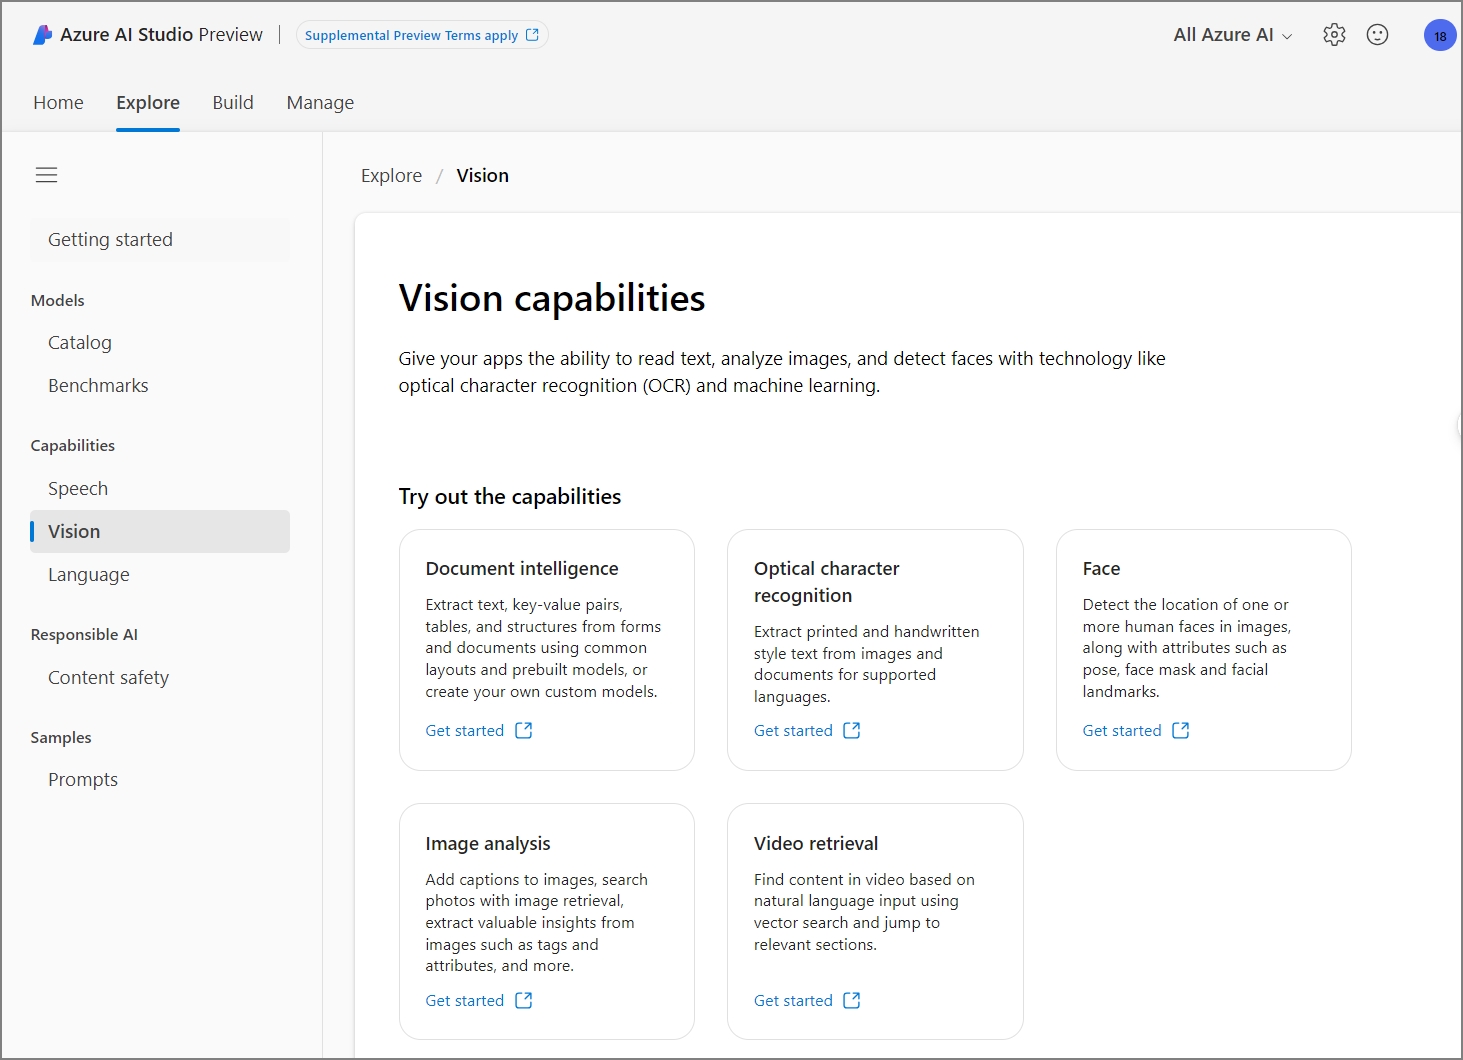This screenshot has height=1060, width=1463.
Task: Open the Build tab
Action: click(233, 103)
